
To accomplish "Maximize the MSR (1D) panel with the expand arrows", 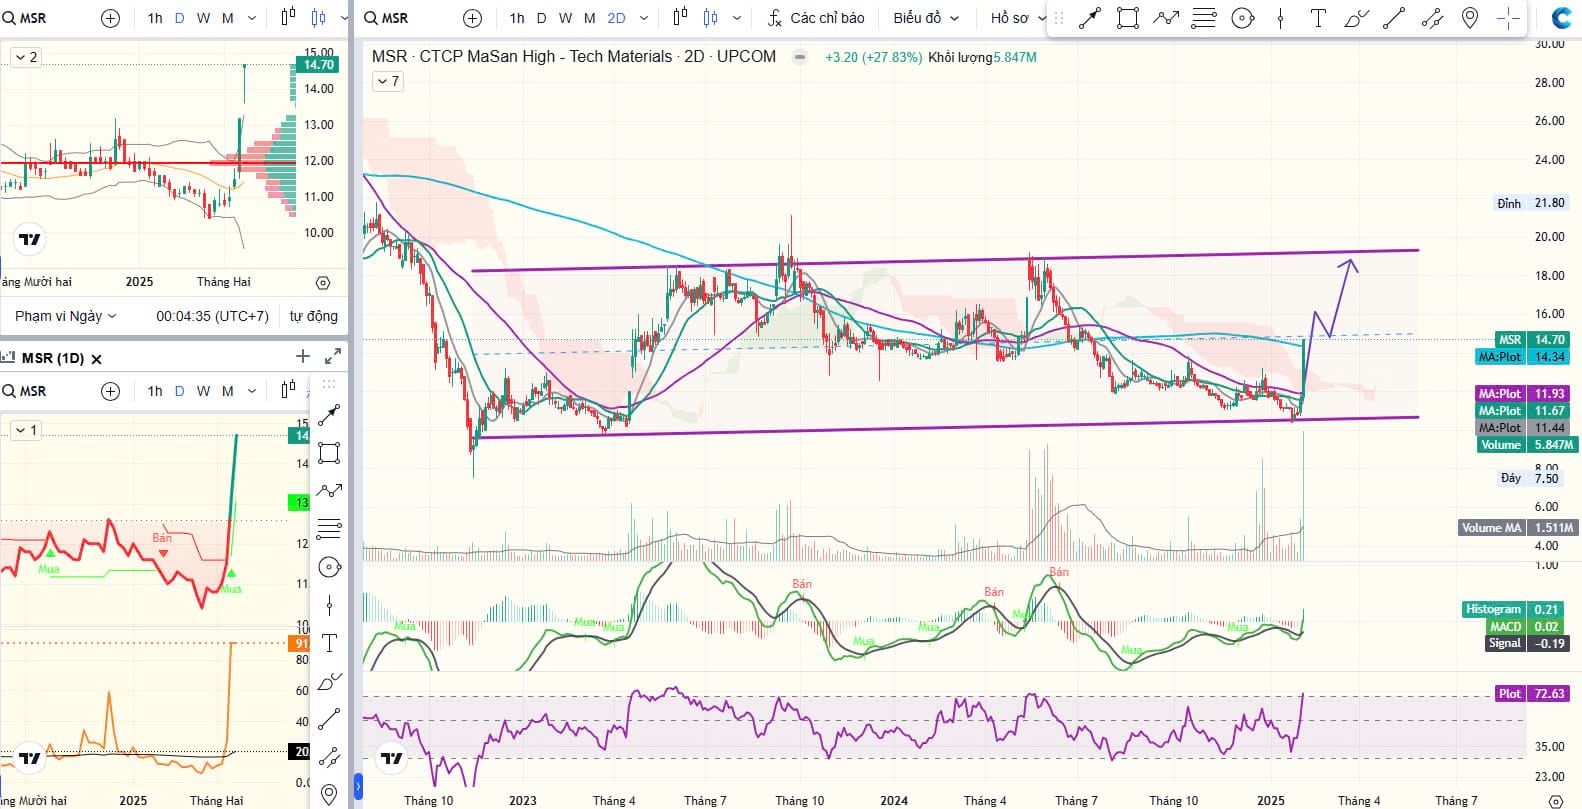I will click(x=333, y=357).
